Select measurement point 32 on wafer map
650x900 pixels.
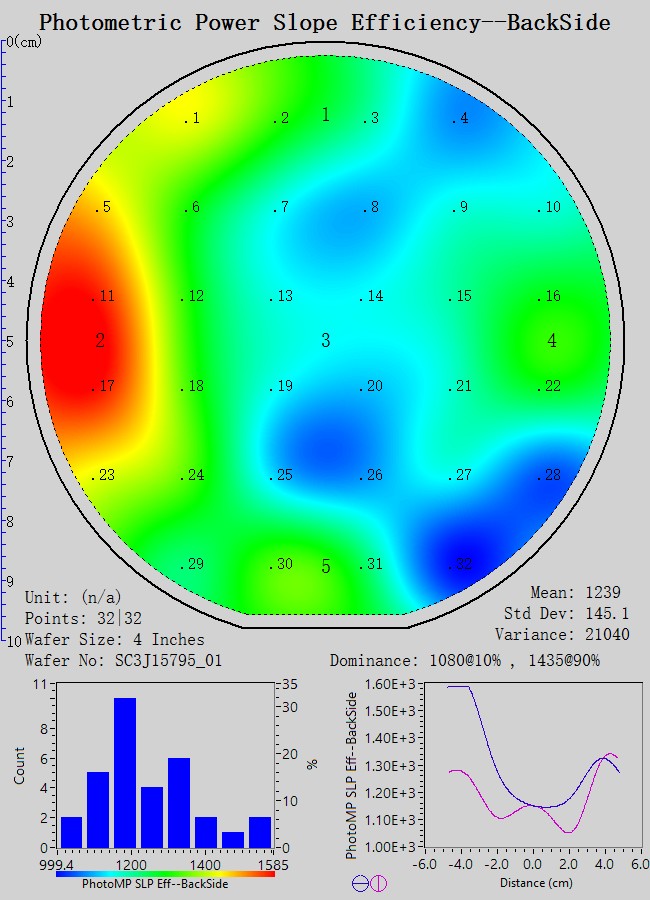460,565
